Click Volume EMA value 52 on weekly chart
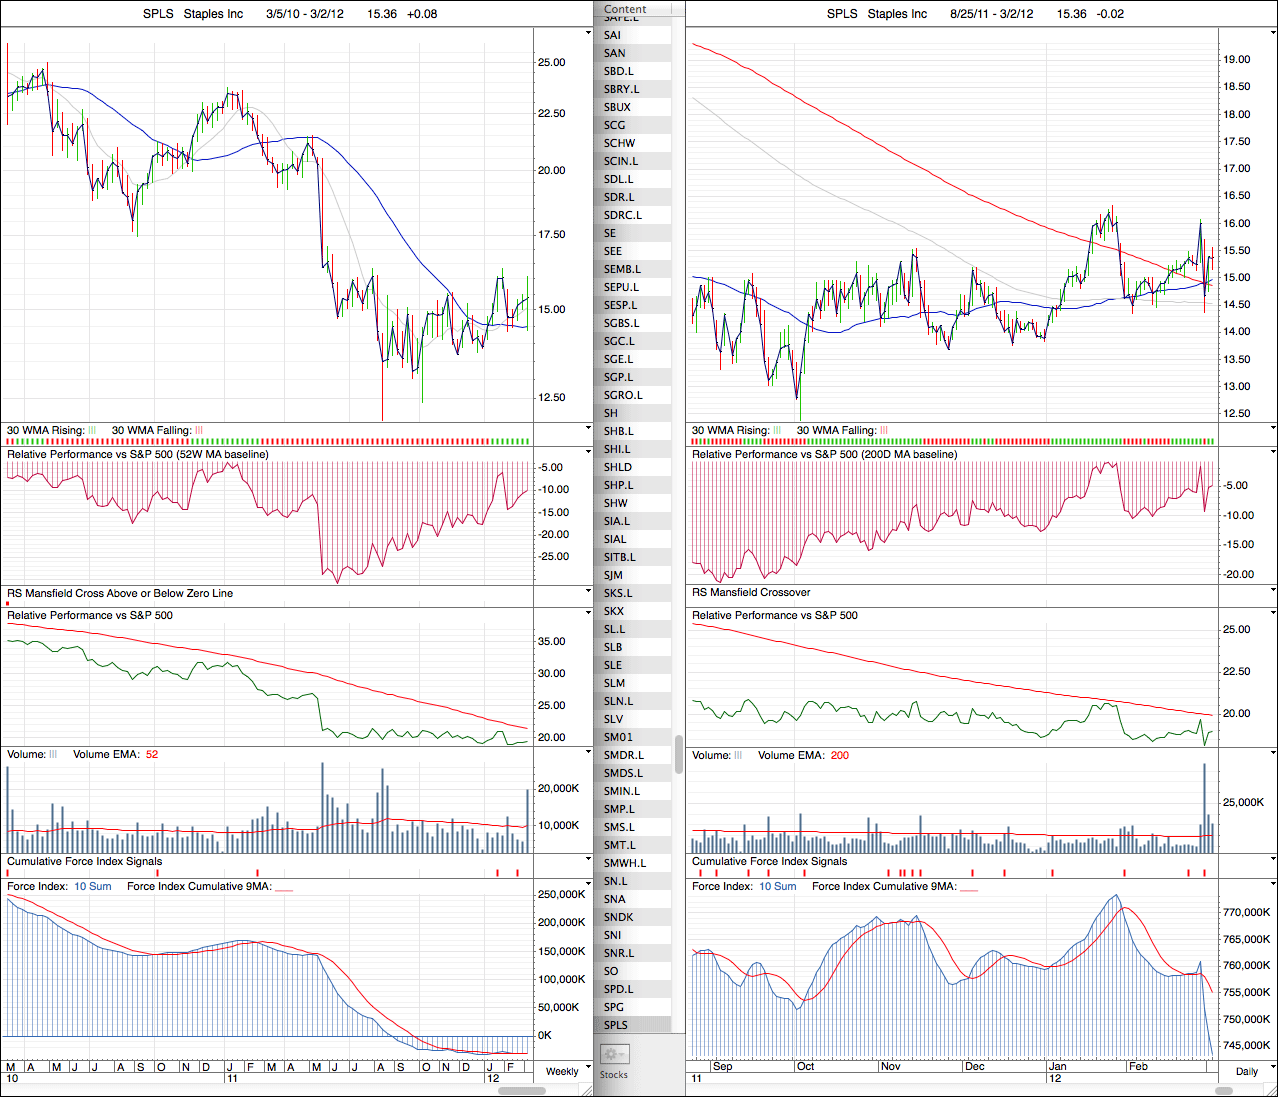 [x=152, y=755]
